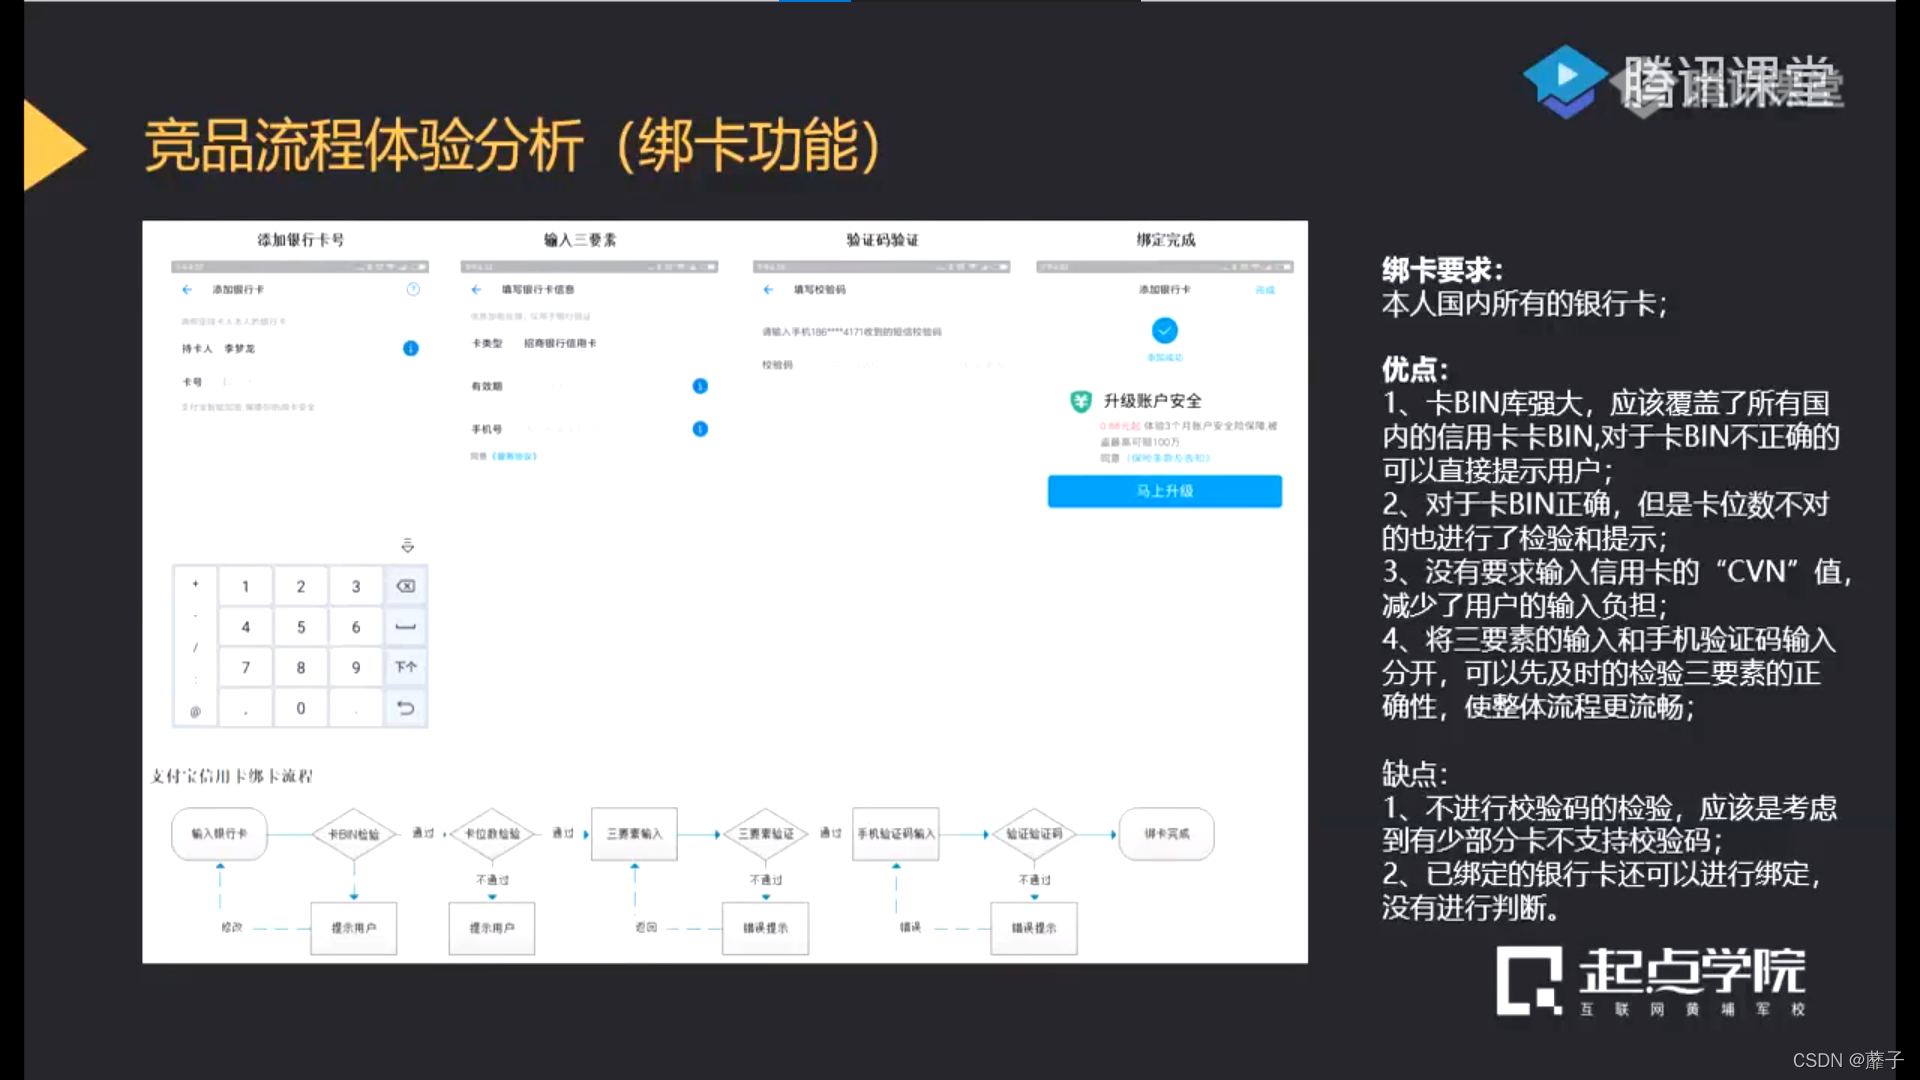The height and width of the screenshot is (1080, 1920).
Task: Click the 马上升级 blue button
Action: [1164, 491]
